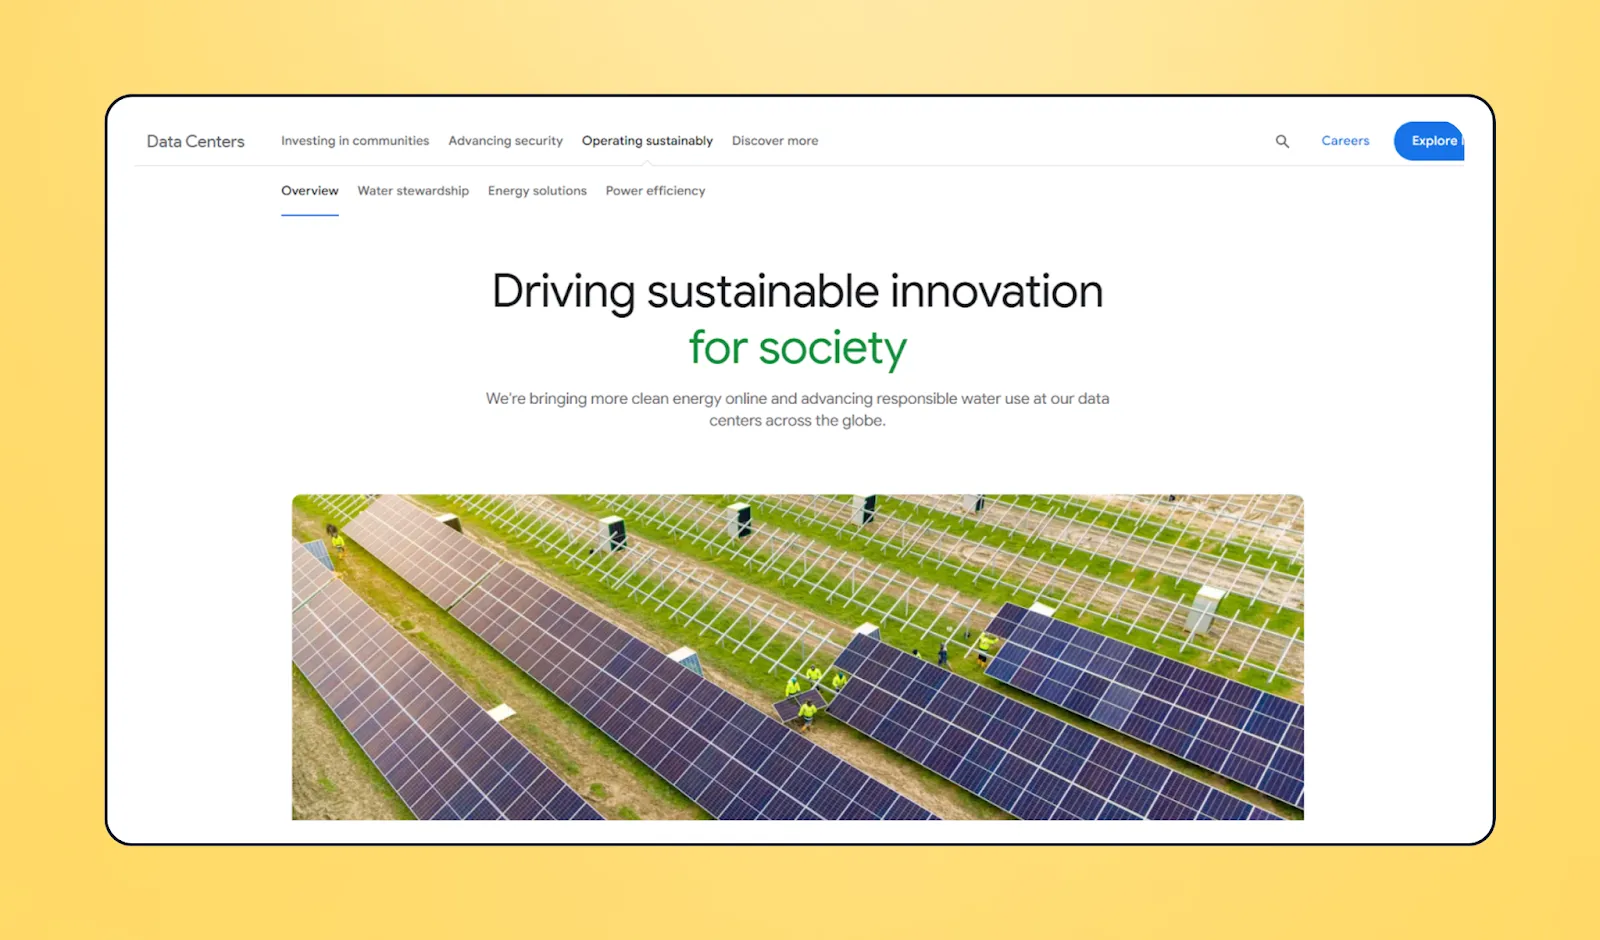Open the "Operating sustainably" nav item

tap(647, 141)
